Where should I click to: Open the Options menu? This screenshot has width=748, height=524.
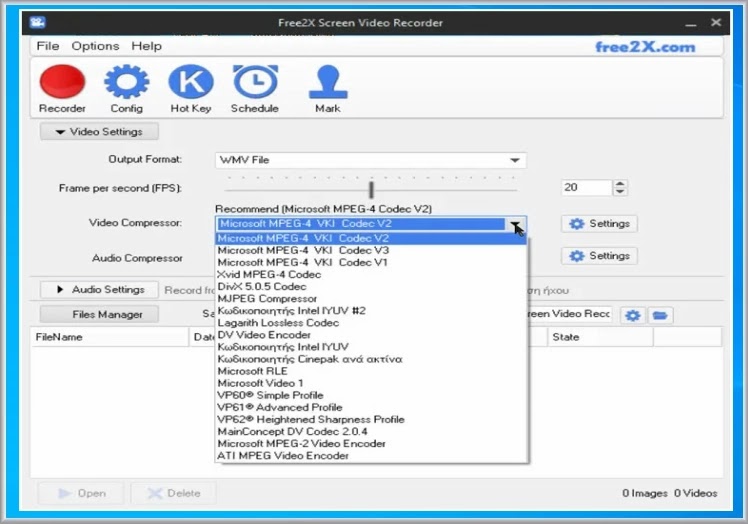point(95,46)
